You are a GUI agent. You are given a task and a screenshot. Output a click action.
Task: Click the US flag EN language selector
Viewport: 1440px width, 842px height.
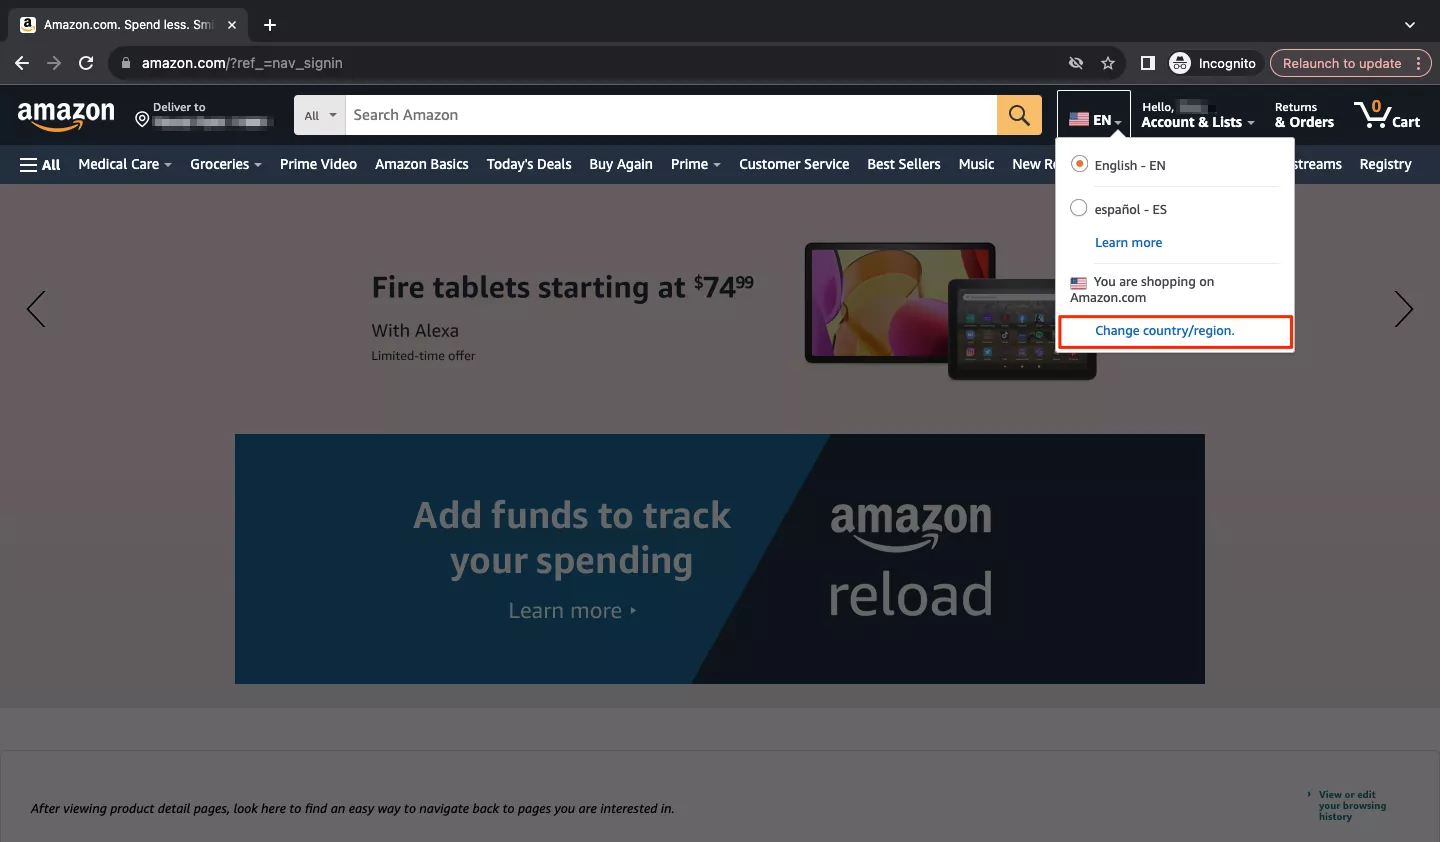click(x=1095, y=119)
